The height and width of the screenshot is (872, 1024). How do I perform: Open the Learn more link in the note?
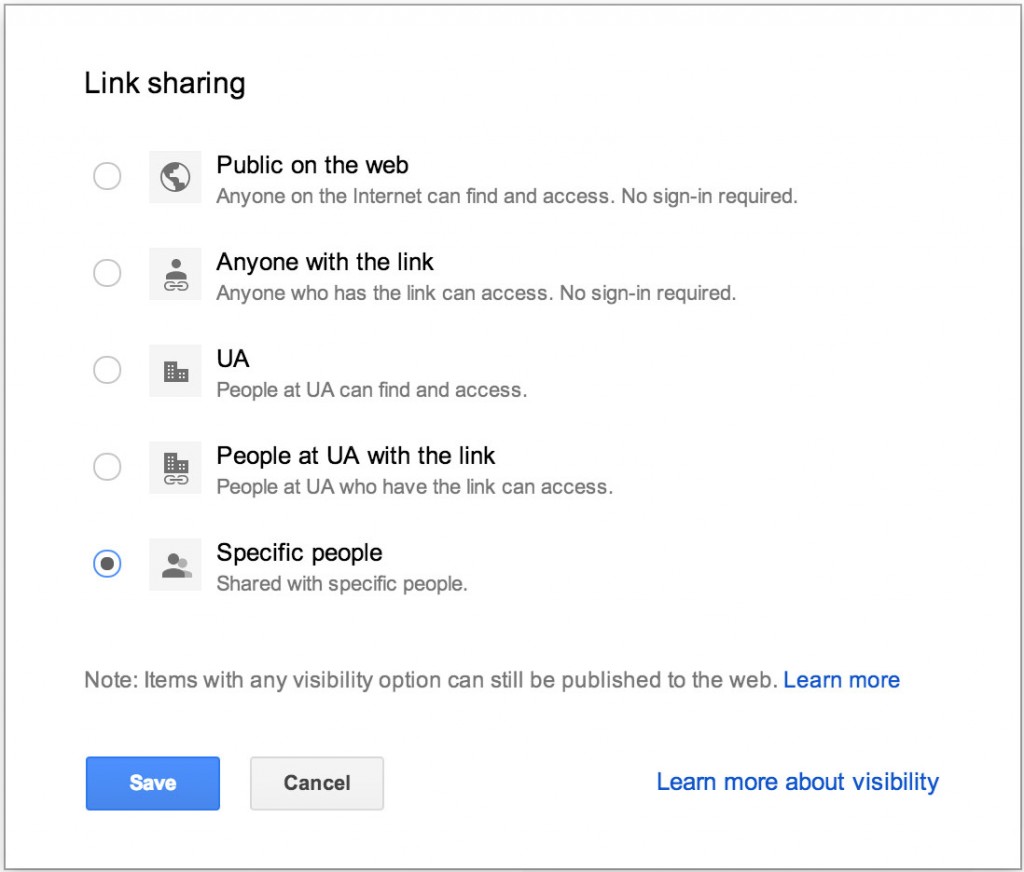(x=841, y=680)
